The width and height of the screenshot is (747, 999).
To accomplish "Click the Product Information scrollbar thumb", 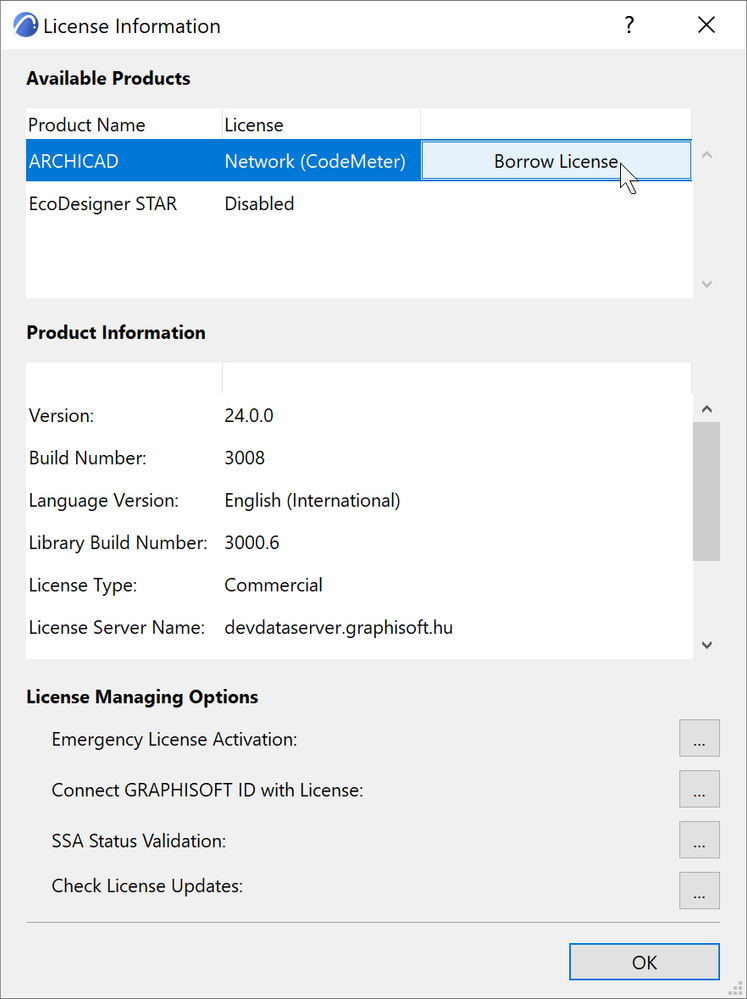I will point(707,490).
